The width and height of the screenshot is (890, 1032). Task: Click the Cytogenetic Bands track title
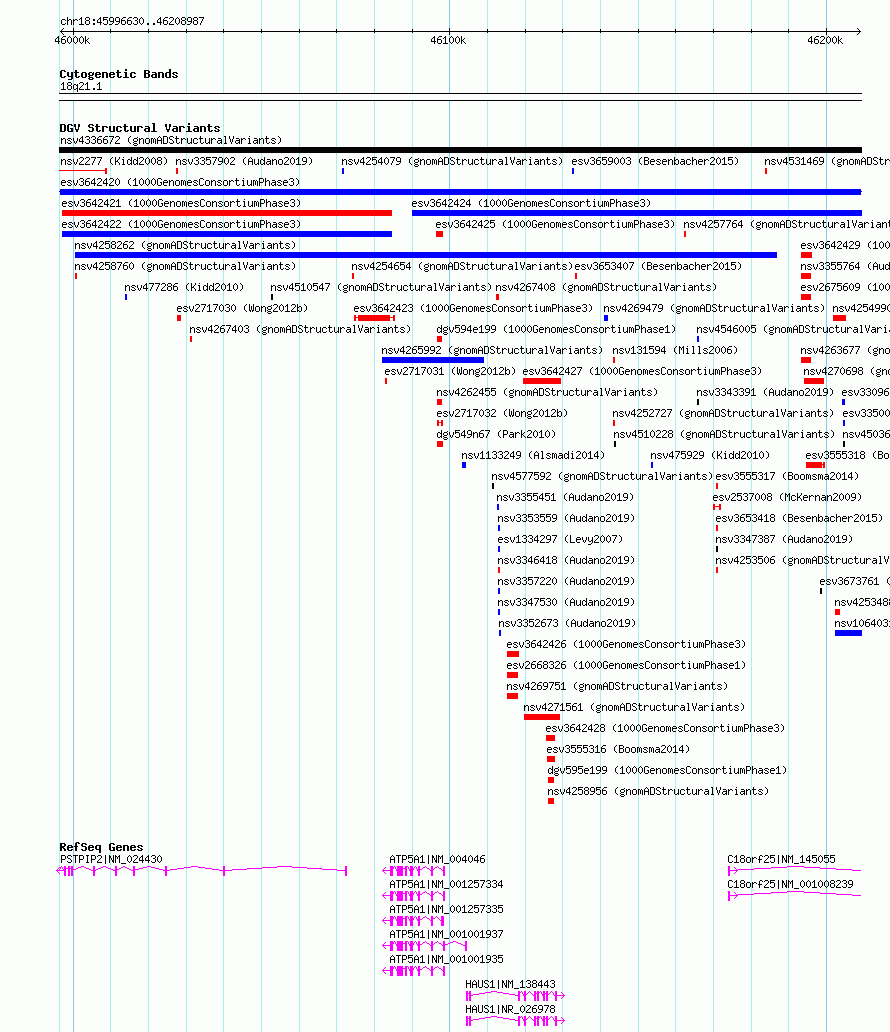(118, 74)
